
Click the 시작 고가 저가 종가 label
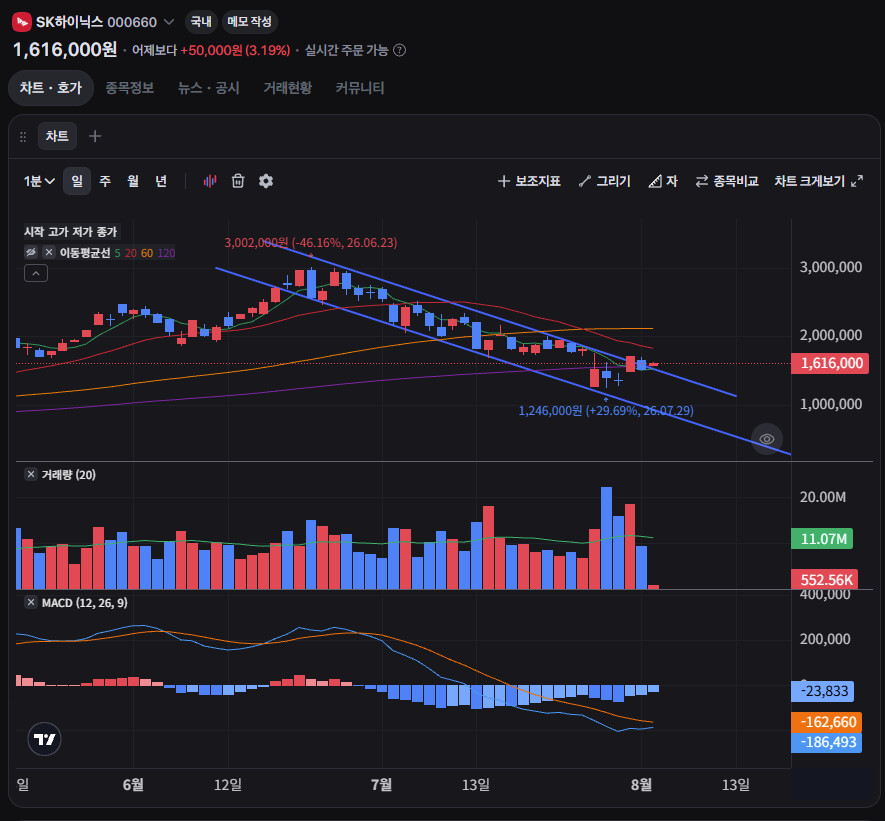coord(70,232)
